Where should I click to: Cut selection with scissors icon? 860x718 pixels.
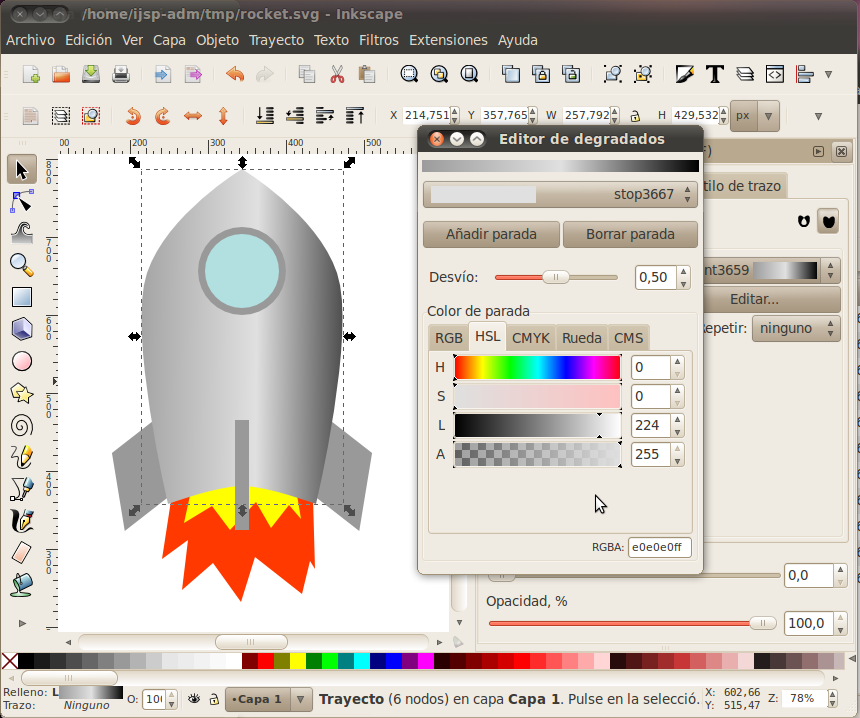[337, 74]
